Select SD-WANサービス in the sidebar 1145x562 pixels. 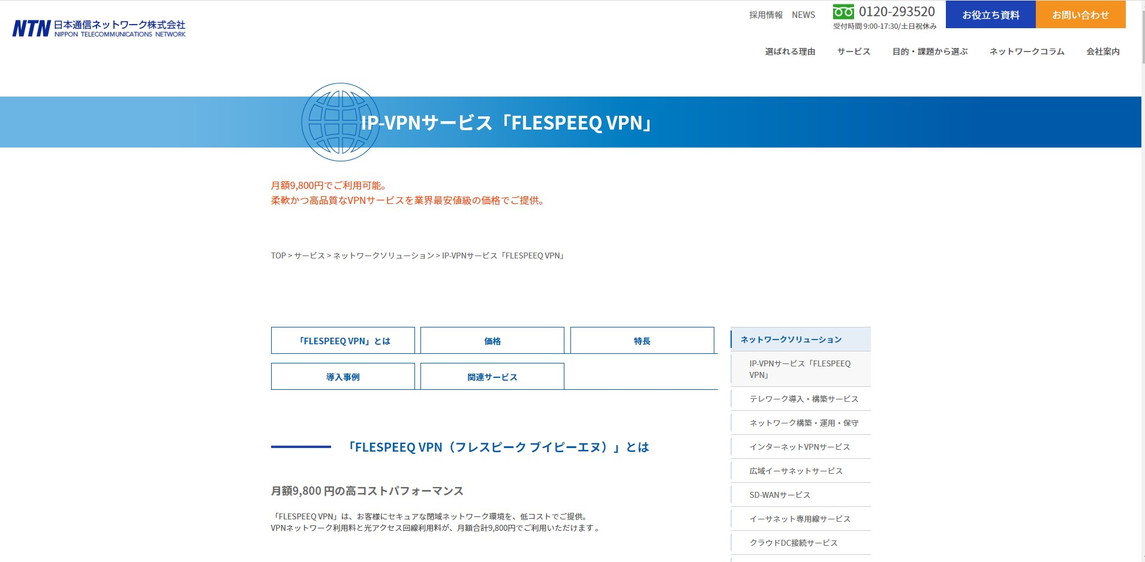779,495
